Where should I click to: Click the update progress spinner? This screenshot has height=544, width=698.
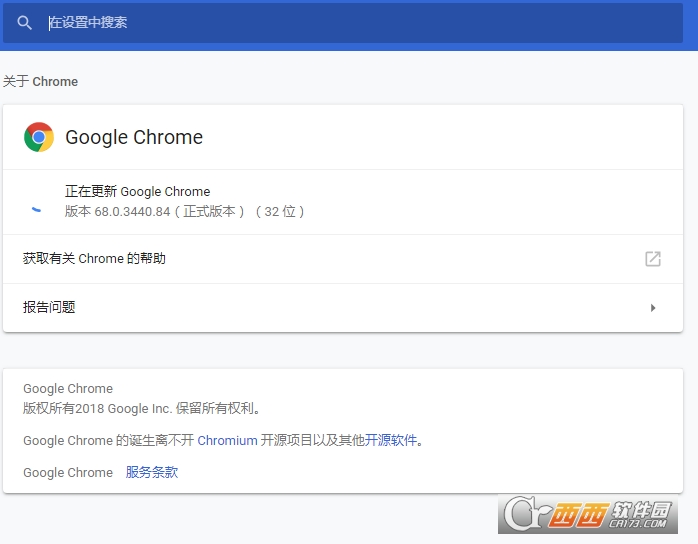coord(37,208)
